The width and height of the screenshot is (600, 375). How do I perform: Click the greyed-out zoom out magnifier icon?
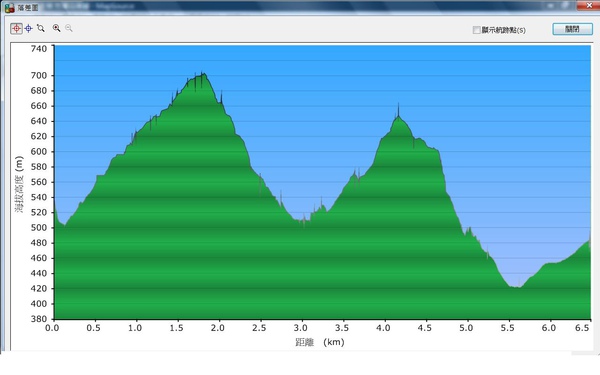(x=69, y=28)
